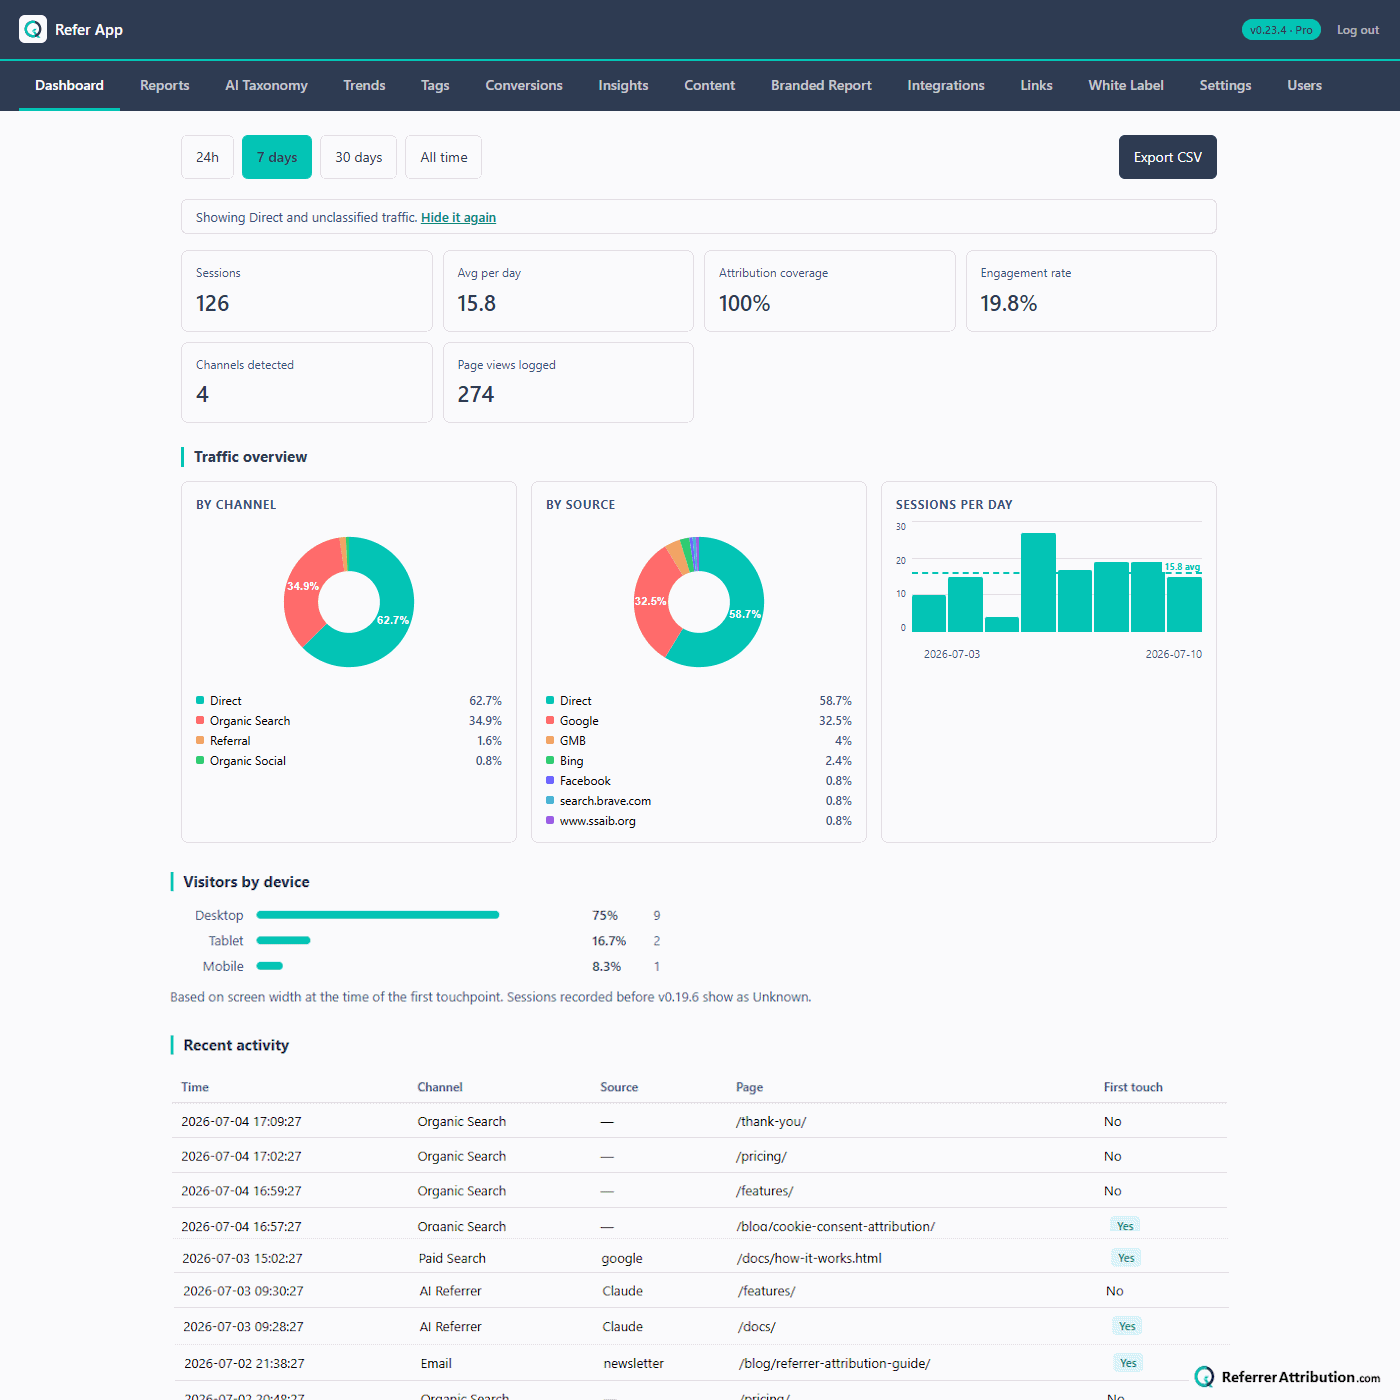
Task: Click the Attribution coverage card
Action: click(830, 291)
